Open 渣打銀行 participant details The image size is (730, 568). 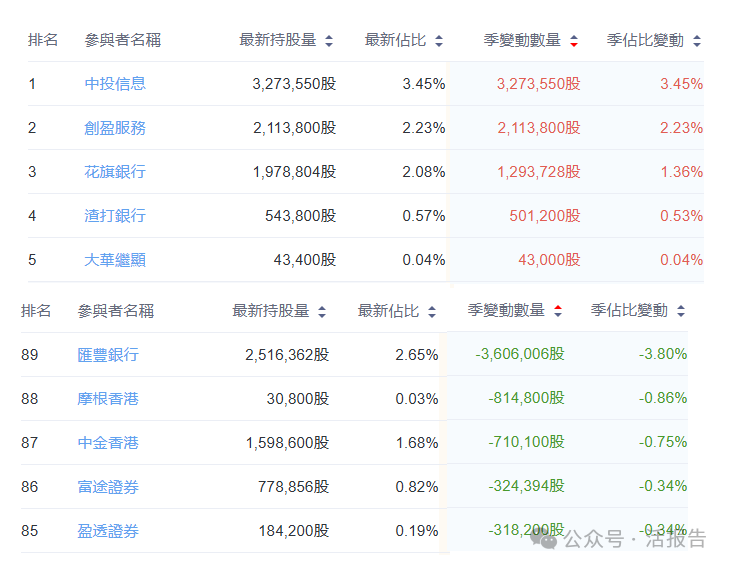point(115,216)
